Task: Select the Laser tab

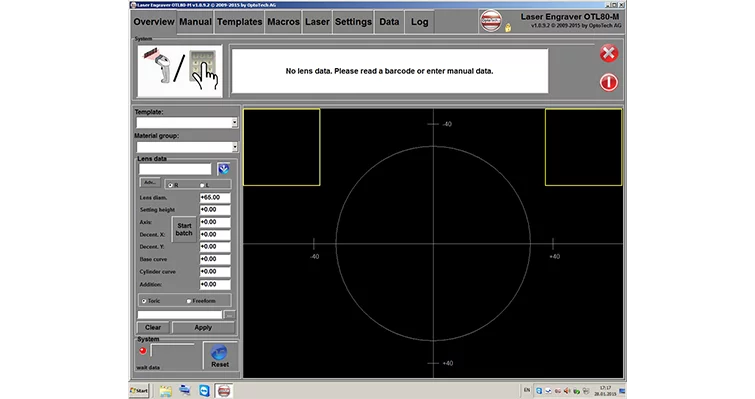Action: pos(317,22)
